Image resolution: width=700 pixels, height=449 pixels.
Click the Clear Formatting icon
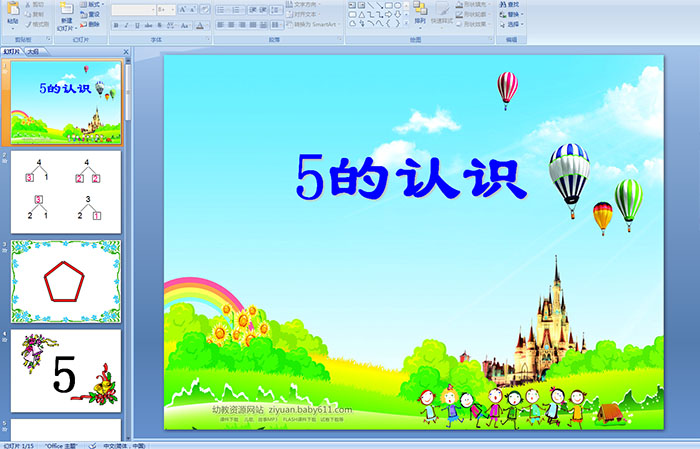click(205, 10)
